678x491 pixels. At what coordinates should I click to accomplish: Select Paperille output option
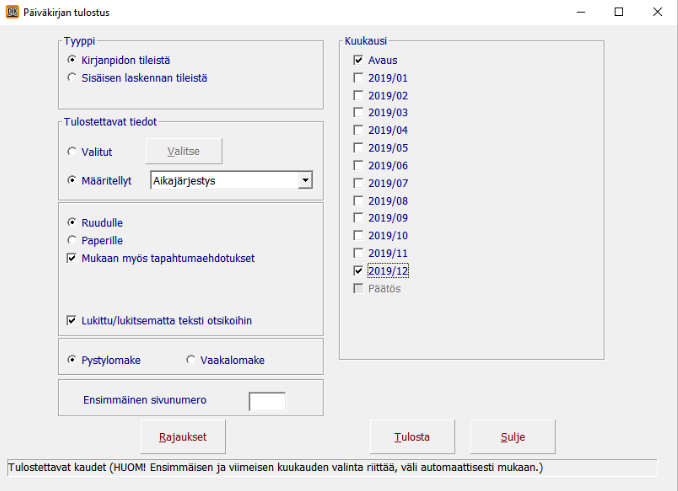pyautogui.click(x=72, y=240)
